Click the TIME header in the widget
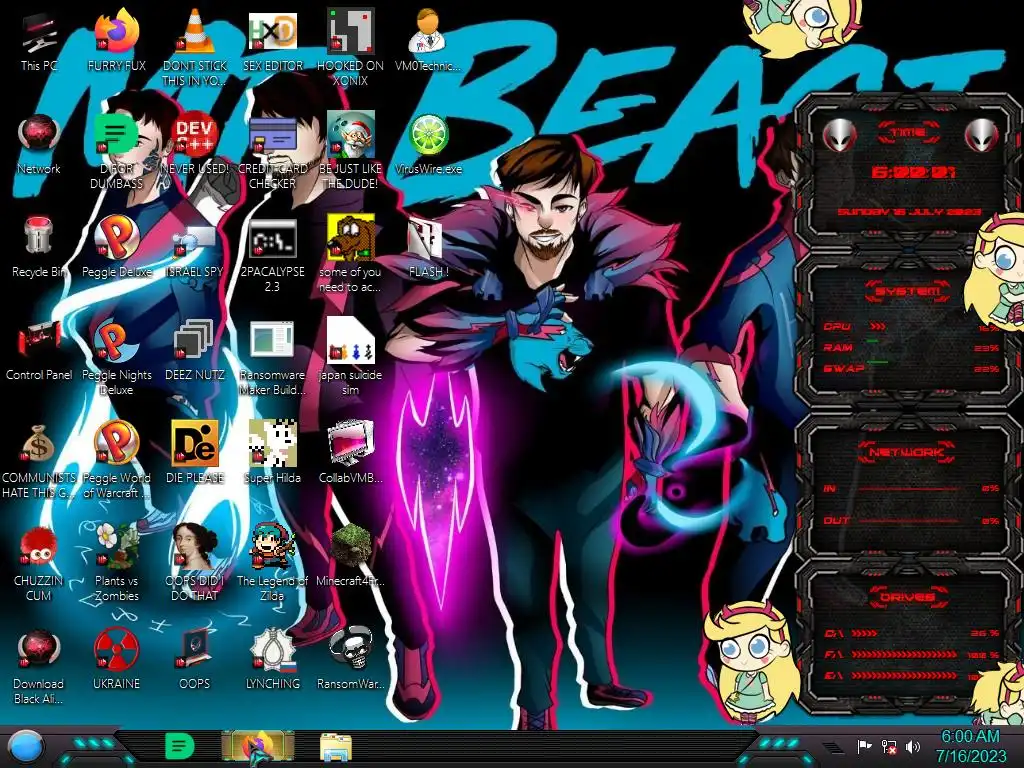The height and width of the screenshot is (768, 1024). [908, 133]
